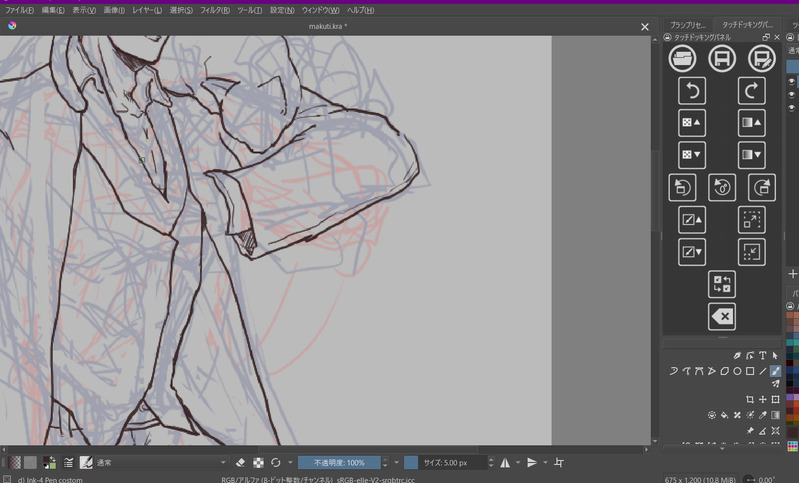Select the Shape Select arrow tool
The image size is (799, 483).
[775, 356]
